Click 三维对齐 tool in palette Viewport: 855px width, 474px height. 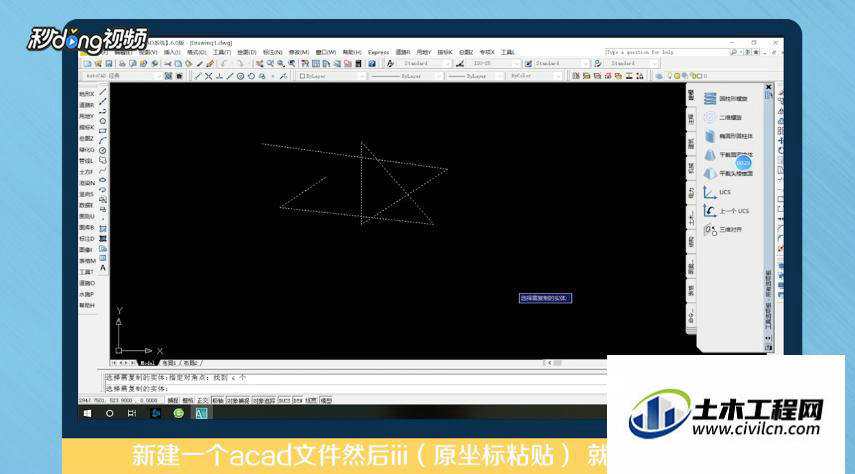point(723,230)
